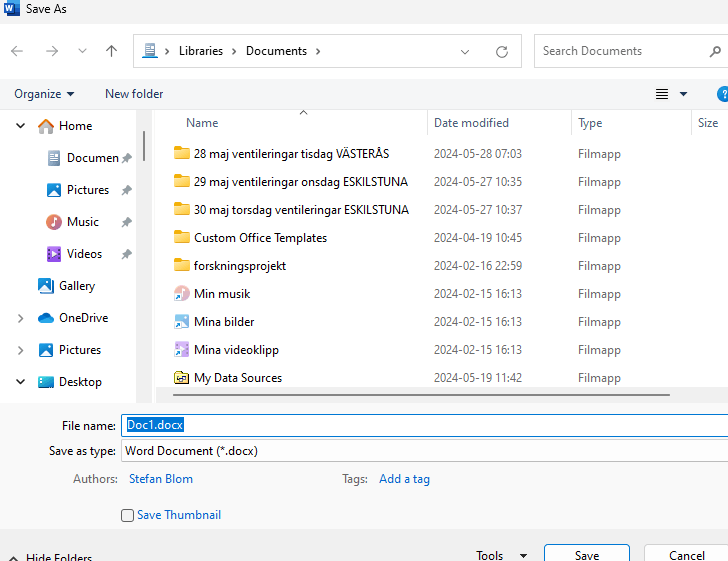Click pin icon next to Music

pyautogui.click(x=126, y=222)
